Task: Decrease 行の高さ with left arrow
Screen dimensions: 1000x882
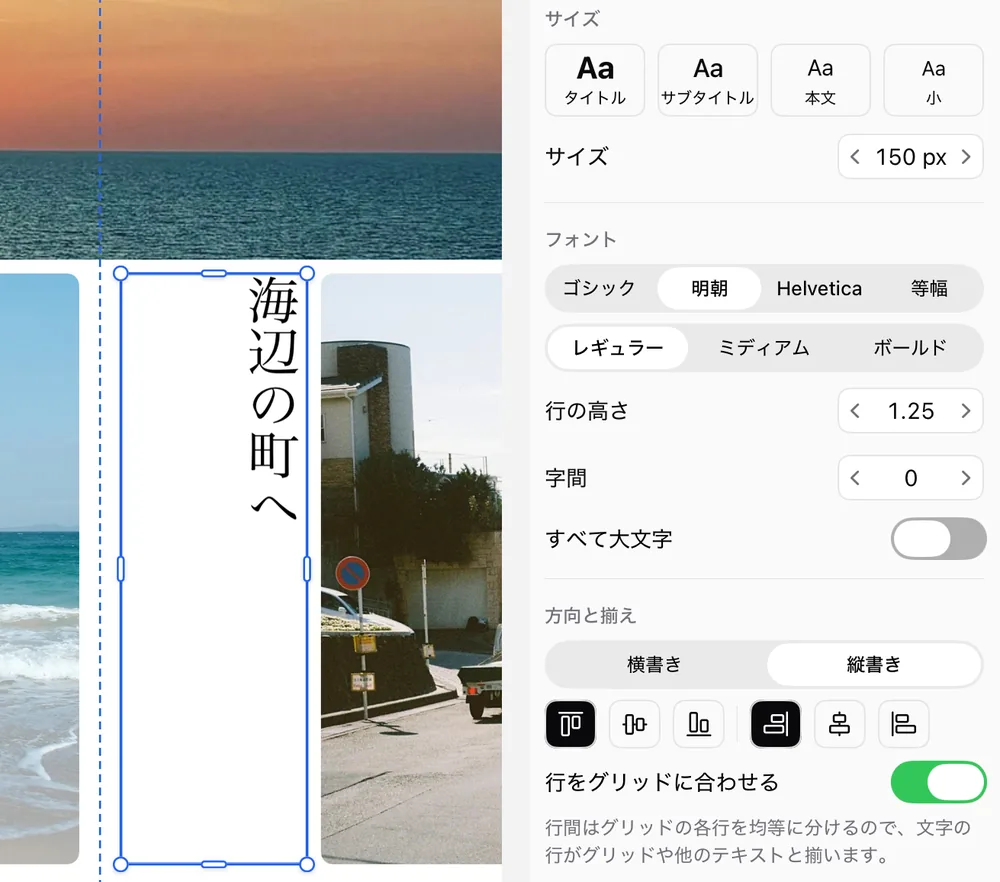Action: [x=855, y=411]
